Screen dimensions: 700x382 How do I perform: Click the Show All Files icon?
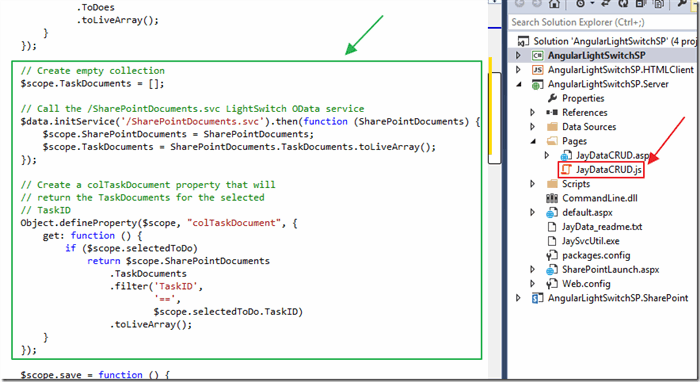(658, 4)
